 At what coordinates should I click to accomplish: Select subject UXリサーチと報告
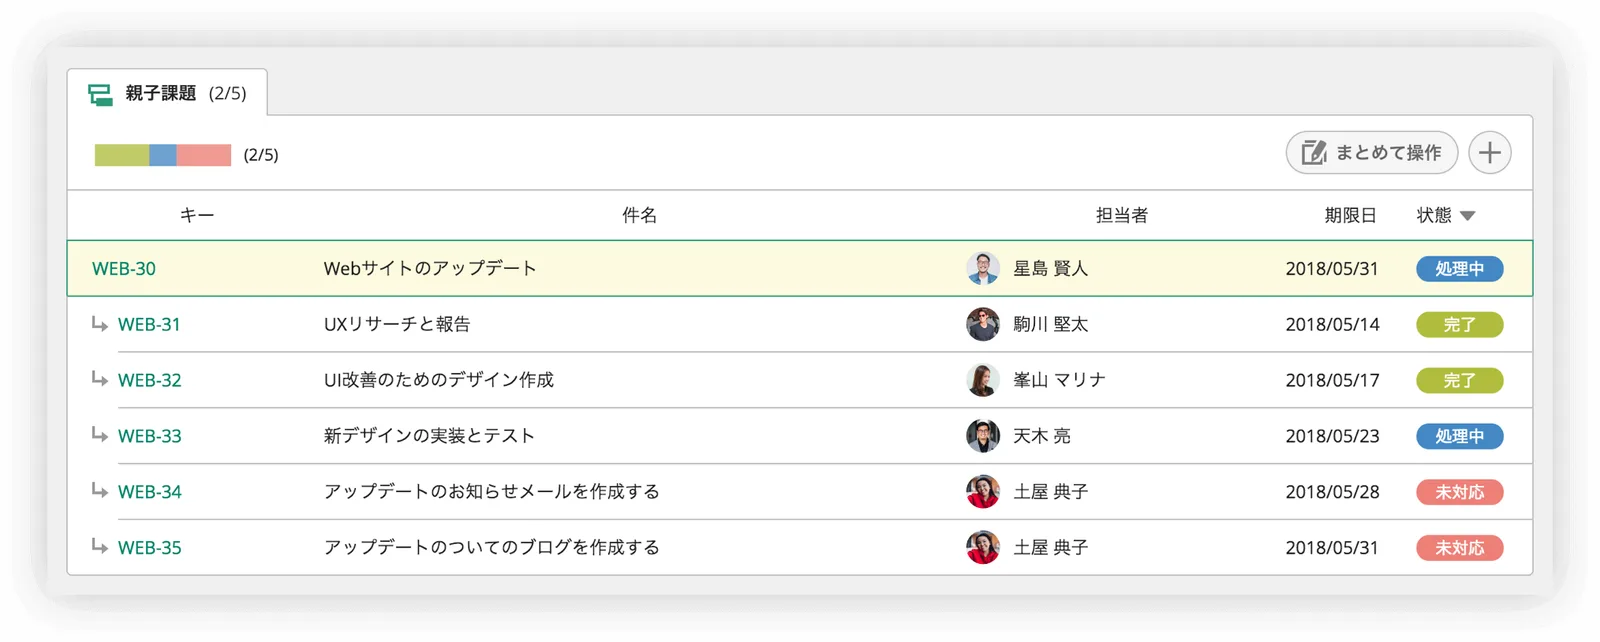coord(397,325)
